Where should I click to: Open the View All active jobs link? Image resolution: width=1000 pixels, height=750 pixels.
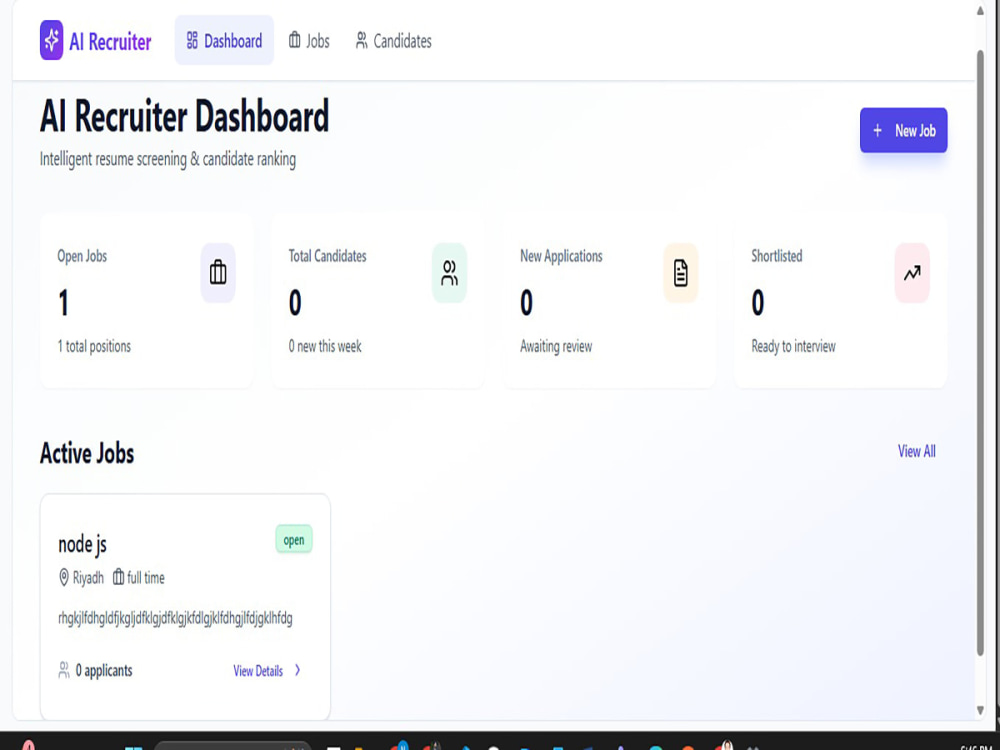click(916, 451)
